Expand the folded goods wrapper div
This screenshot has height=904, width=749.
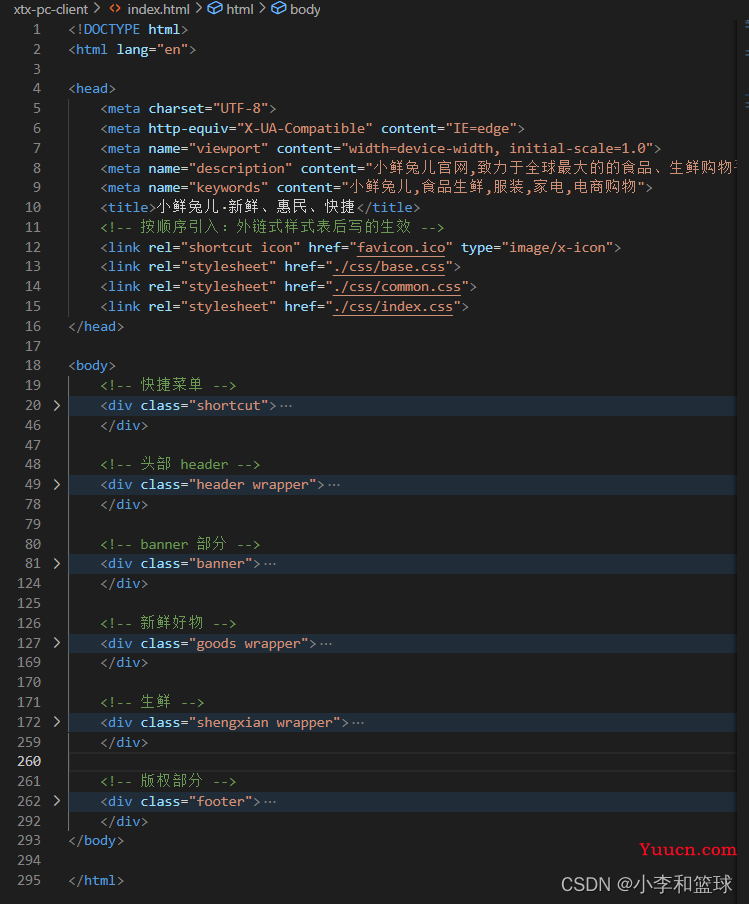[57, 643]
